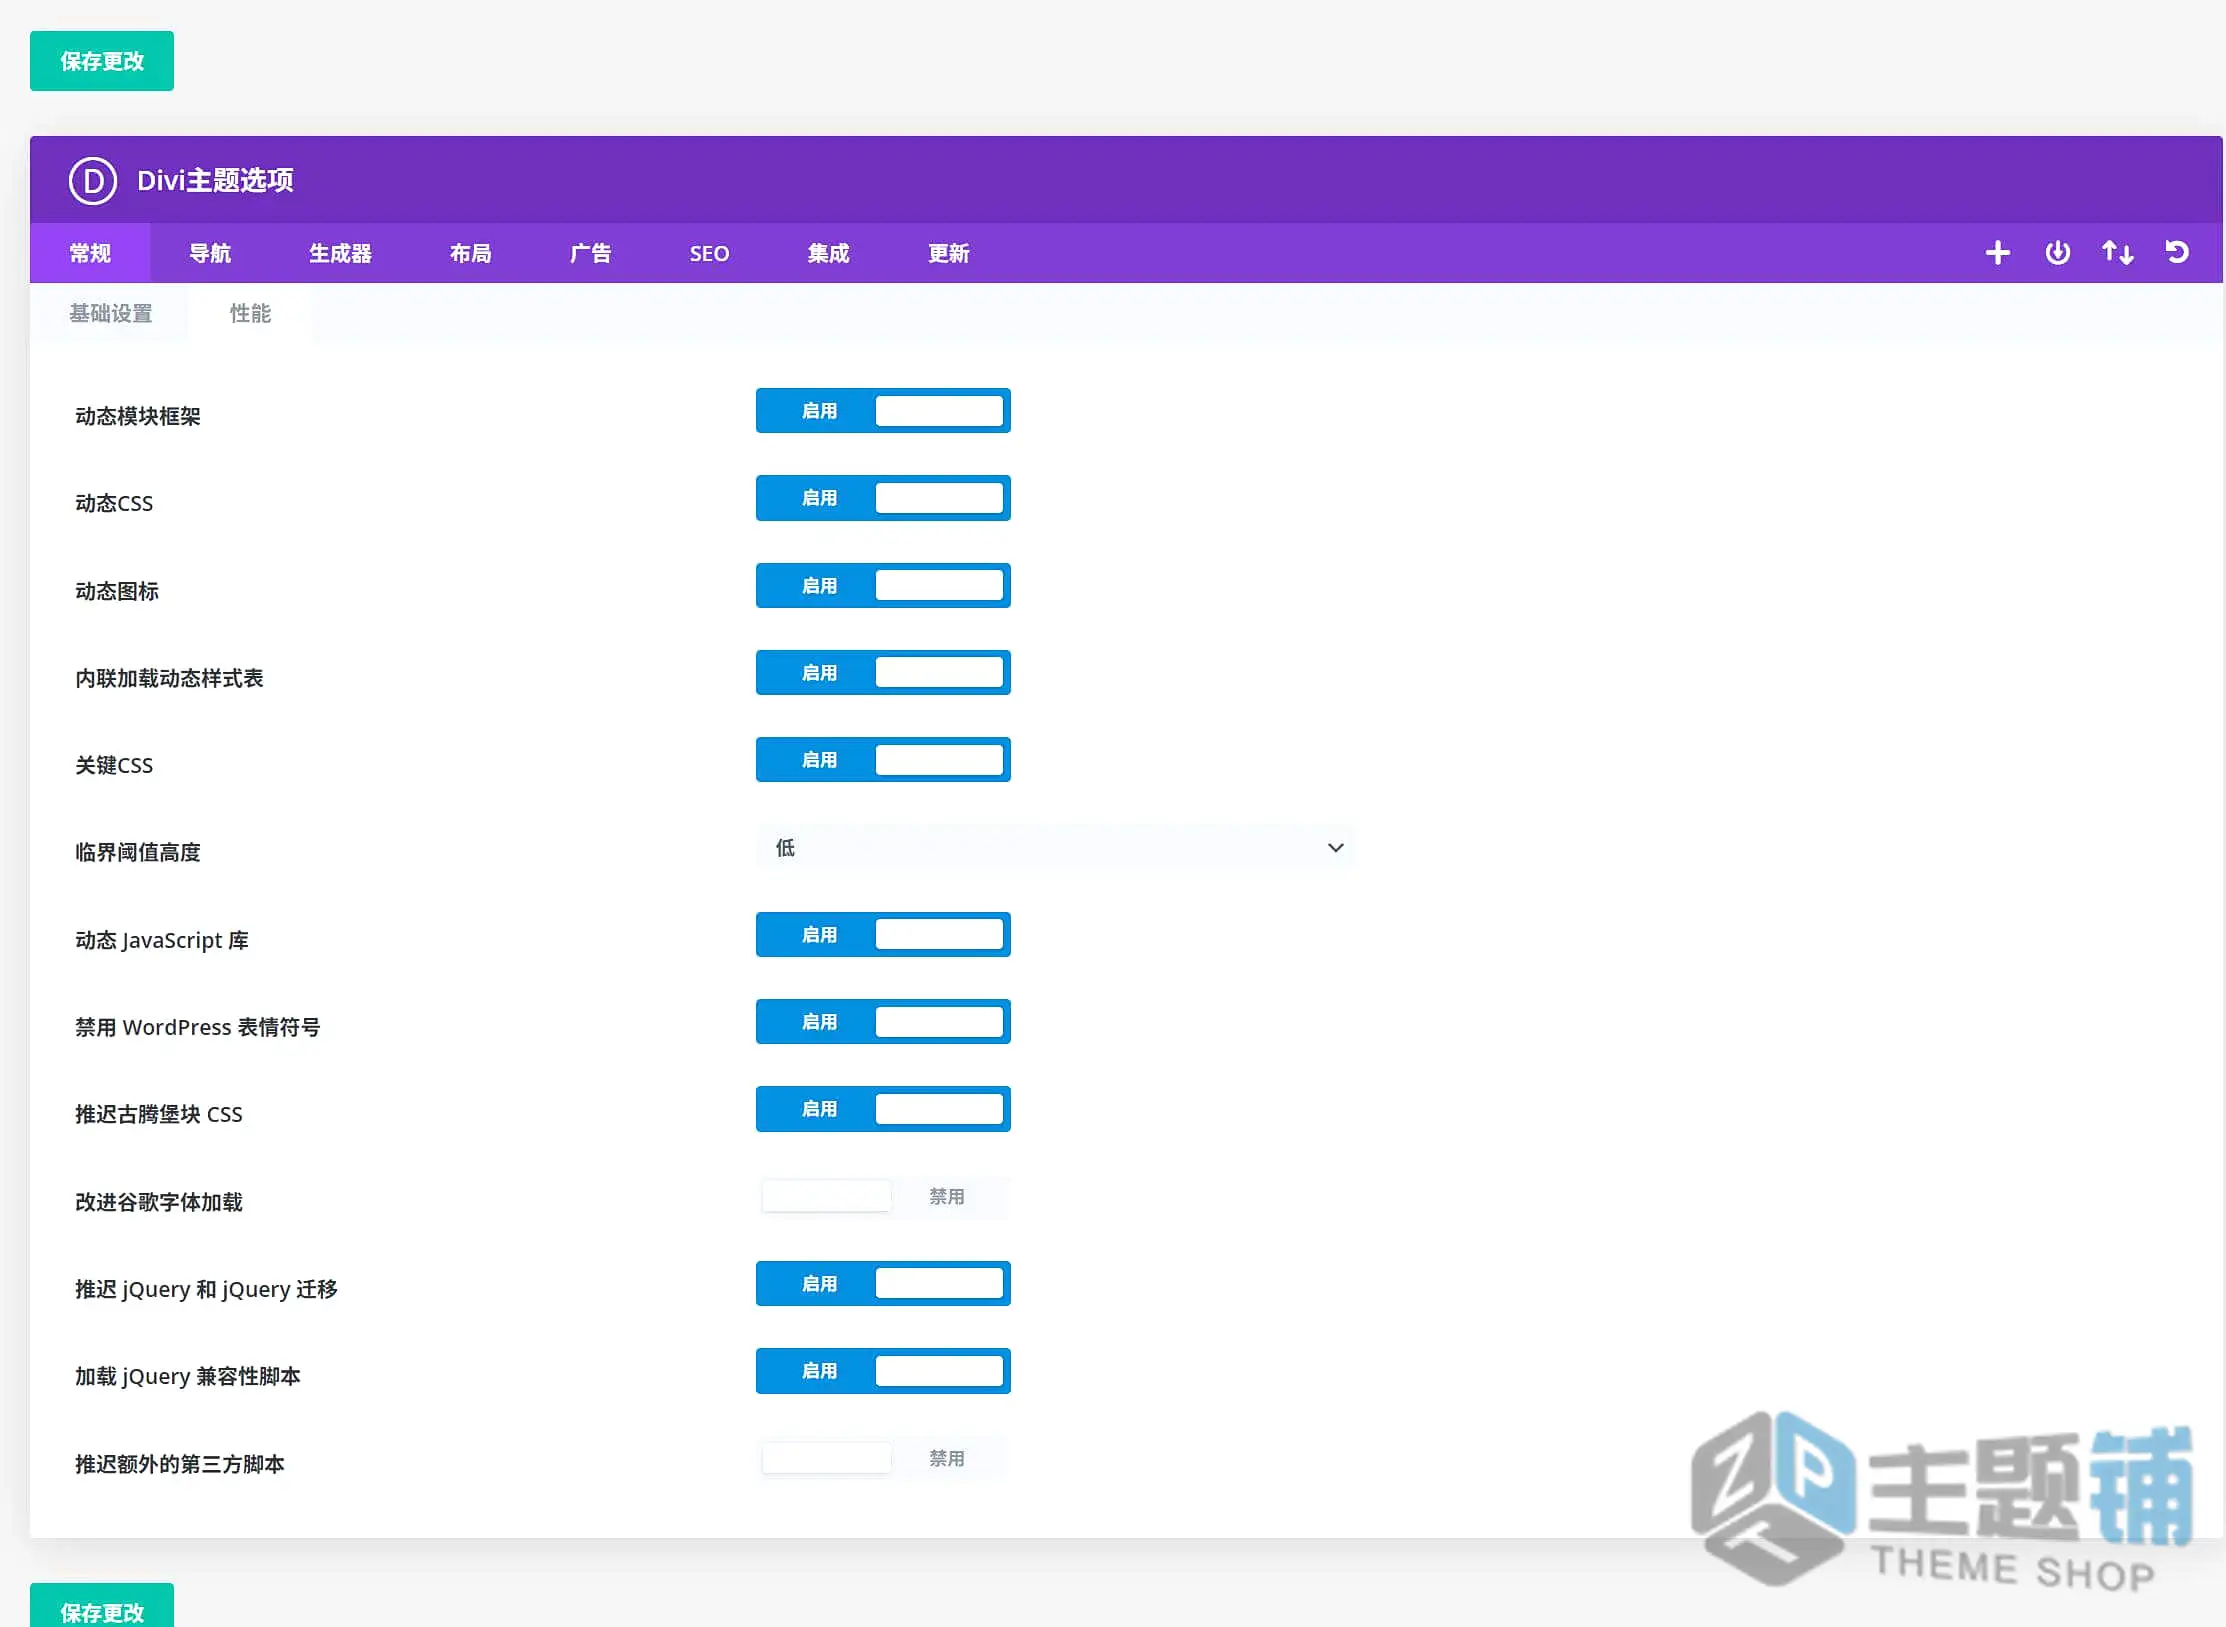Enable the 推迟额外的第三方脚本 switch

[883, 1459]
